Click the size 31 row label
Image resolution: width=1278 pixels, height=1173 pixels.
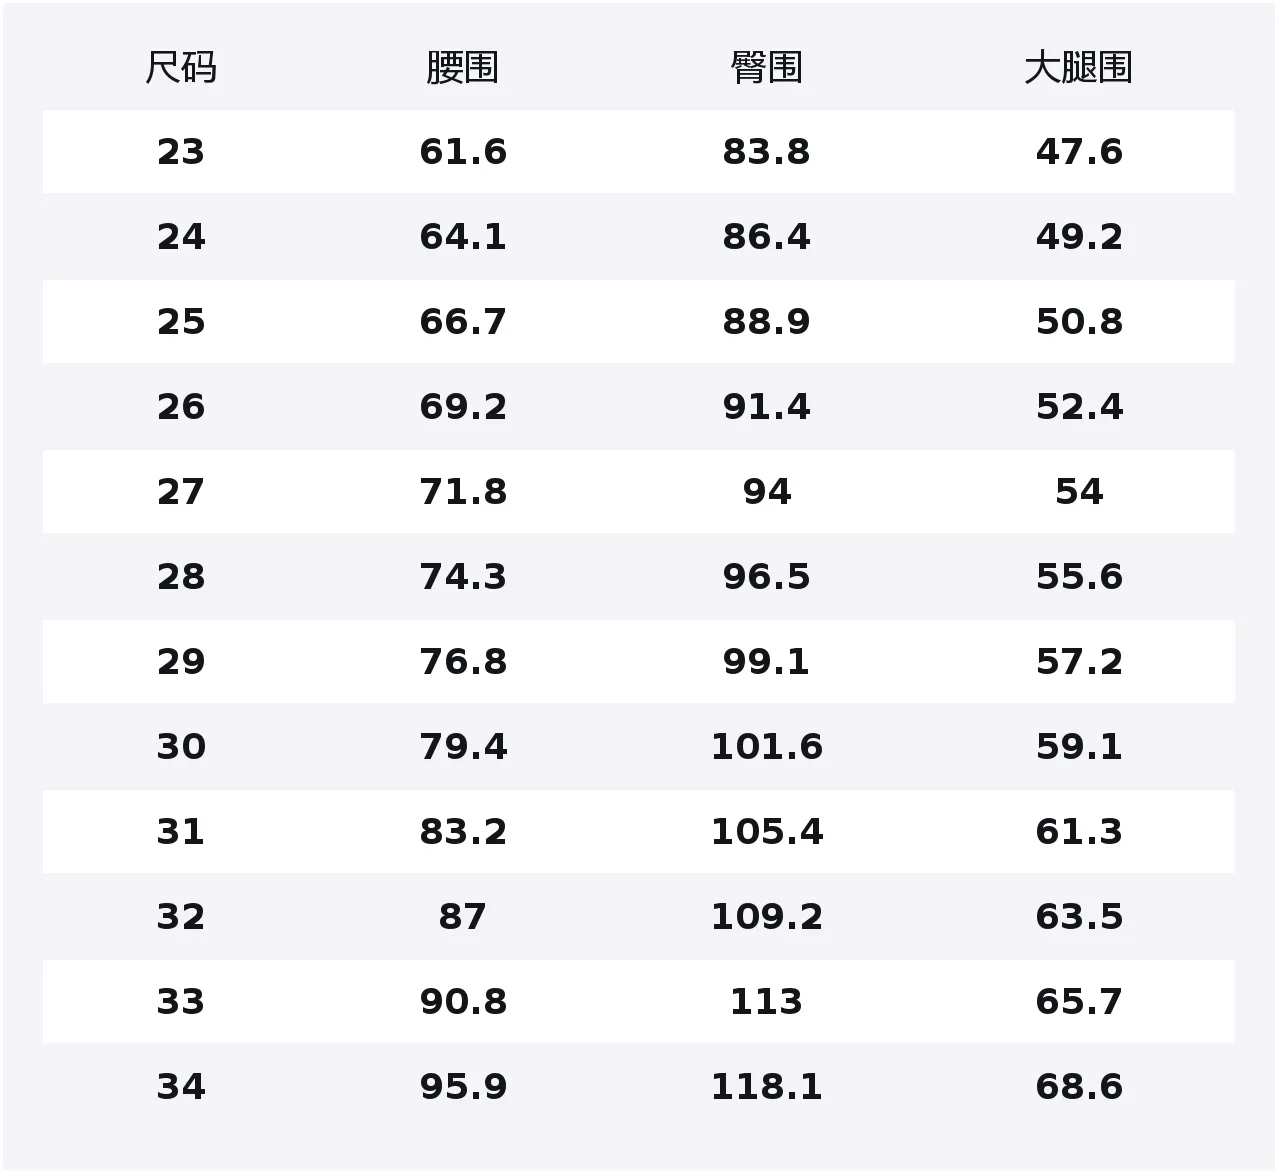pyautogui.click(x=181, y=832)
